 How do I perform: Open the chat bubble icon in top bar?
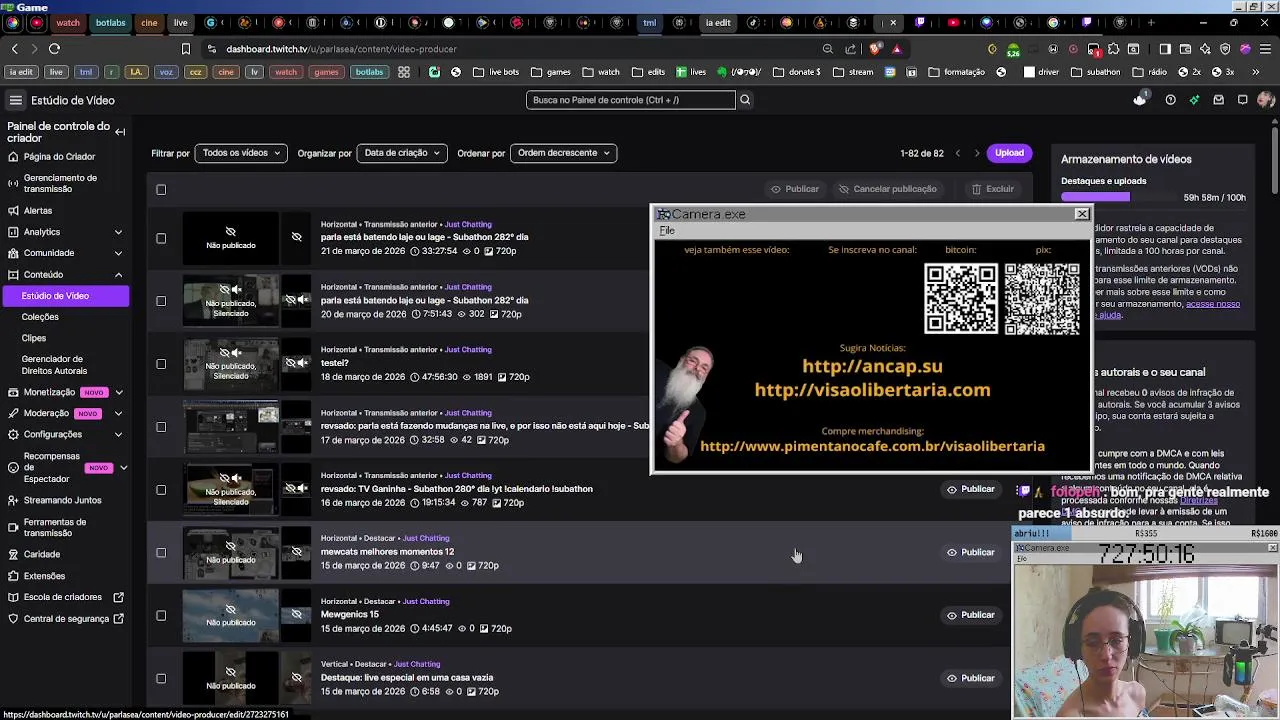[x=1242, y=100]
